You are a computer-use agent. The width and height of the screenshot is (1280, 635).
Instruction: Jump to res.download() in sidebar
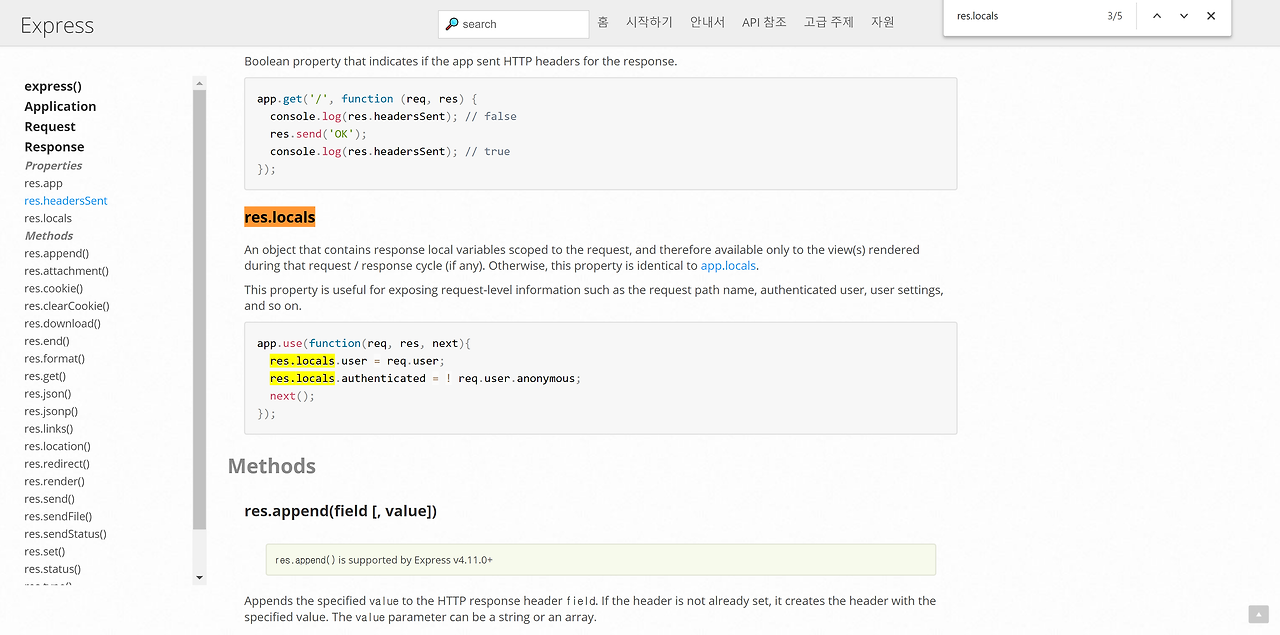(x=62, y=323)
